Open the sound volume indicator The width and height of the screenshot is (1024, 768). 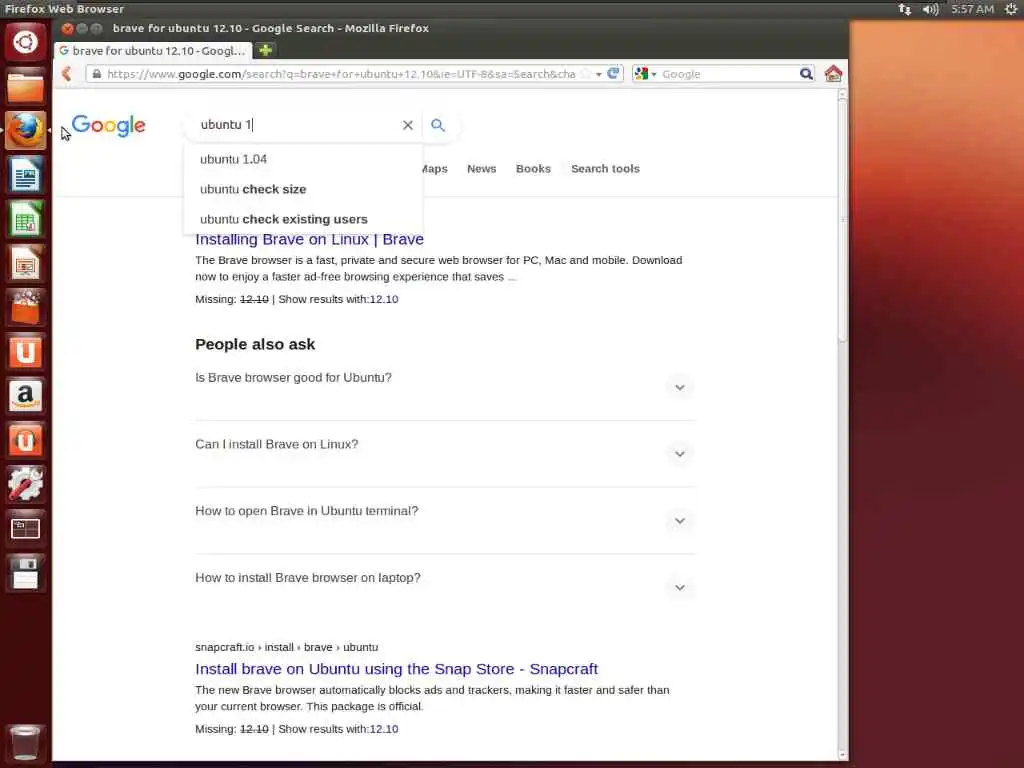pyautogui.click(x=931, y=9)
